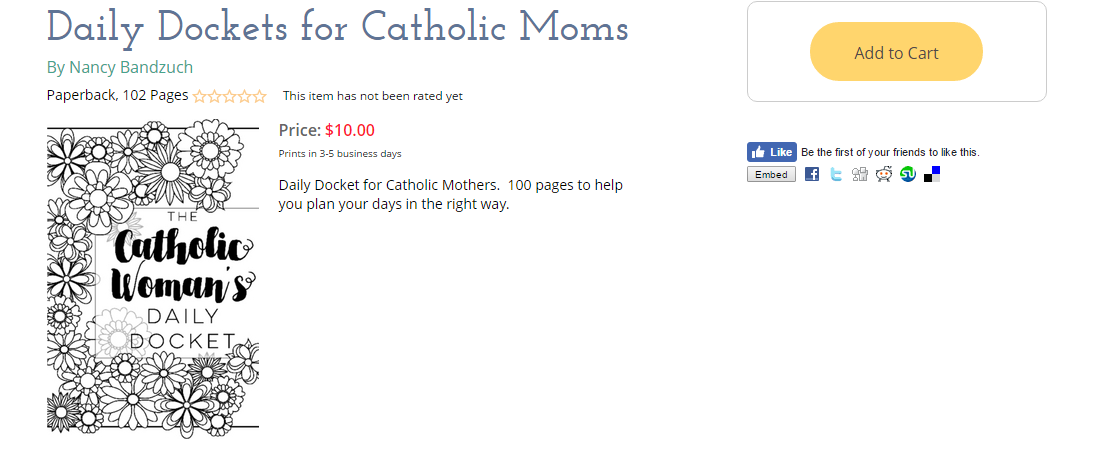This screenshot has height=449, width=1094.
Task: Click the Daily Dockets book title
Action: pos(337,27)
